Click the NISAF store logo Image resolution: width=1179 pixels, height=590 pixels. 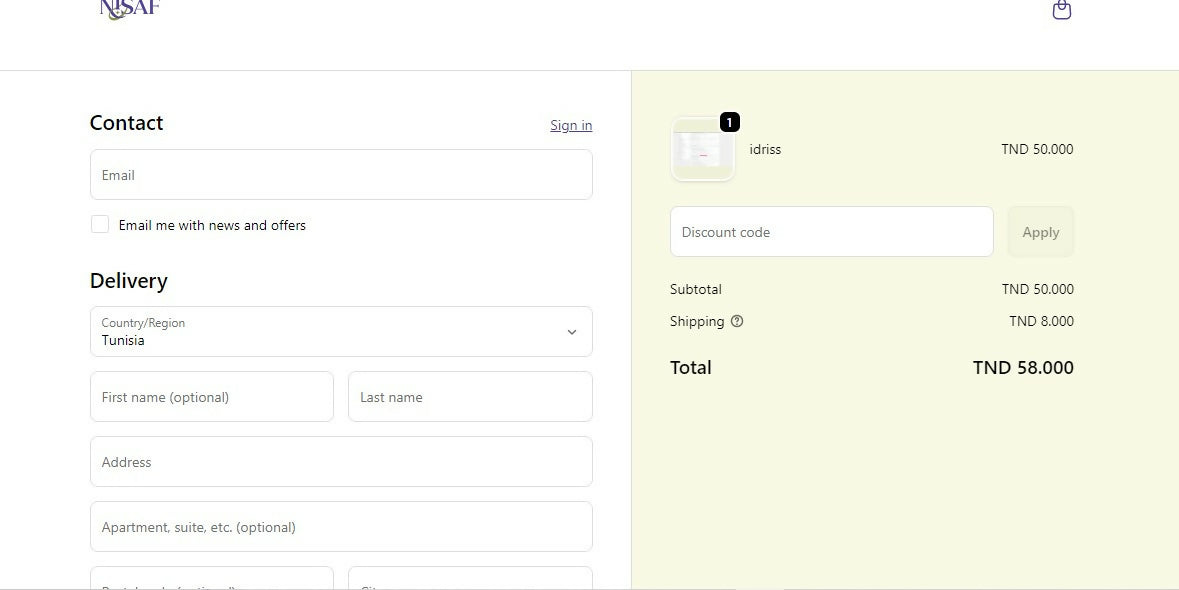129,9
